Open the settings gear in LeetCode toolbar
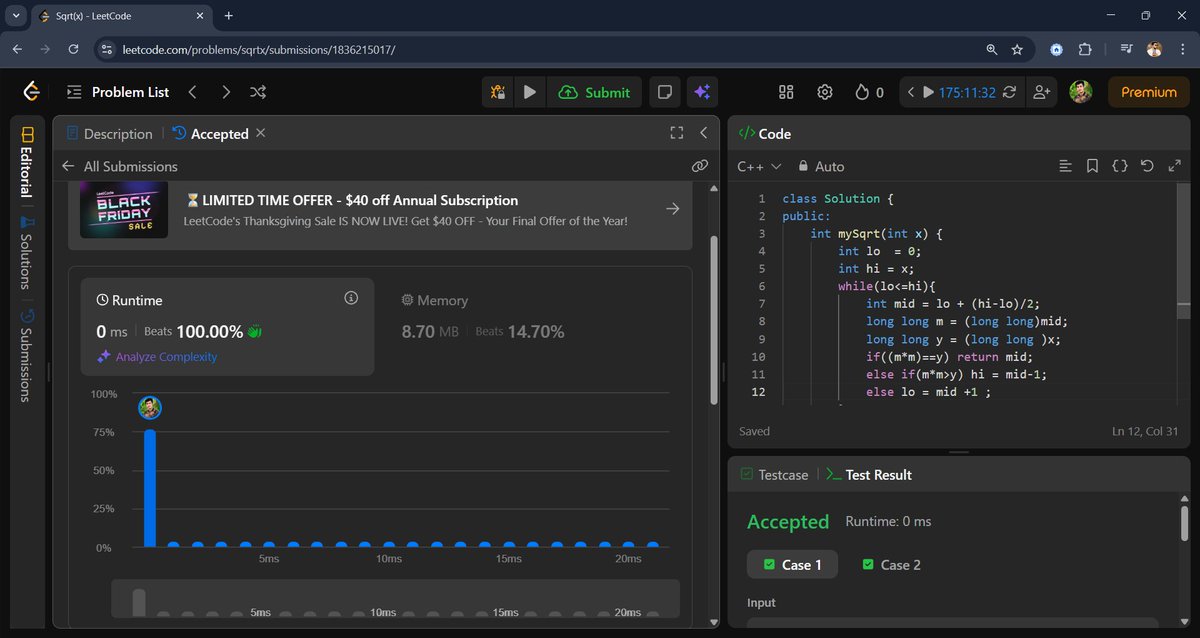 (x=825, y=92)
